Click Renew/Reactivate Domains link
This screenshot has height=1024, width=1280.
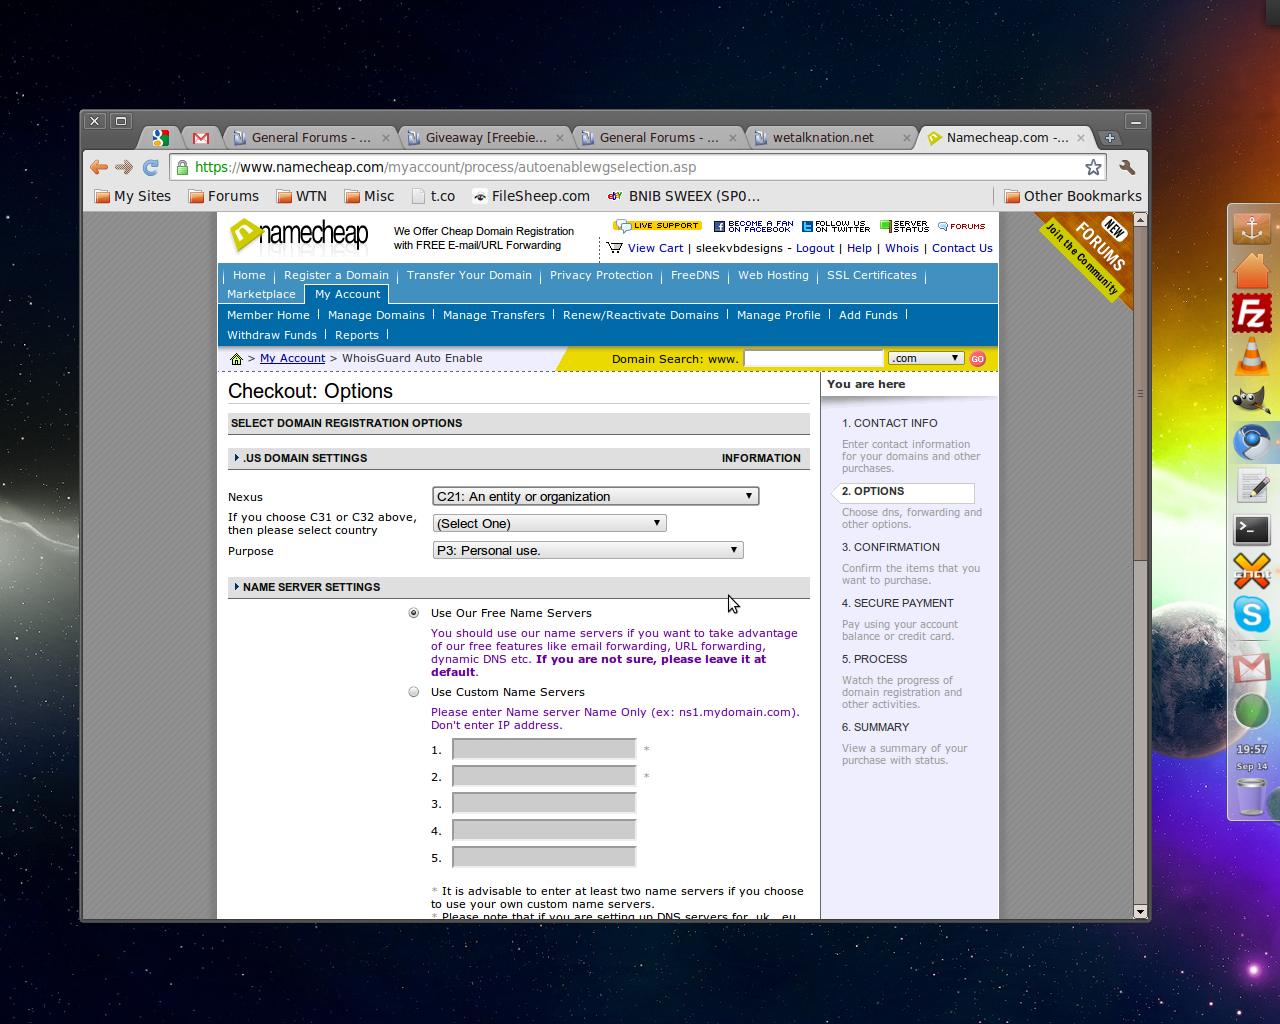coord(641,315)
